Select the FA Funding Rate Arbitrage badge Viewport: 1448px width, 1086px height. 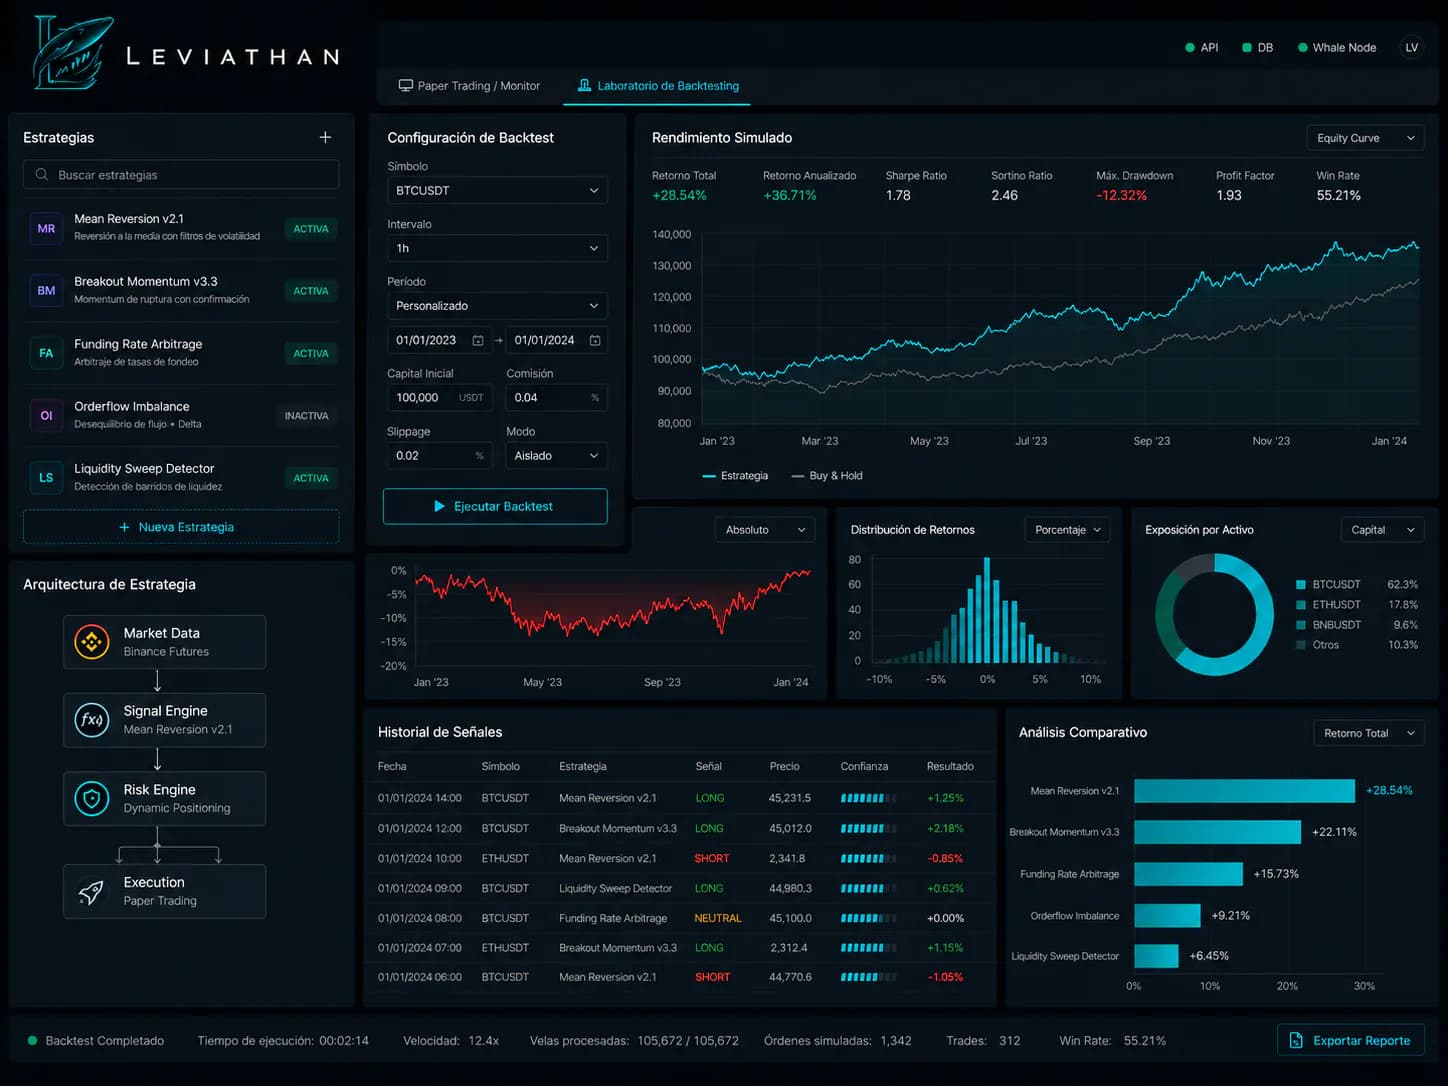46,353
